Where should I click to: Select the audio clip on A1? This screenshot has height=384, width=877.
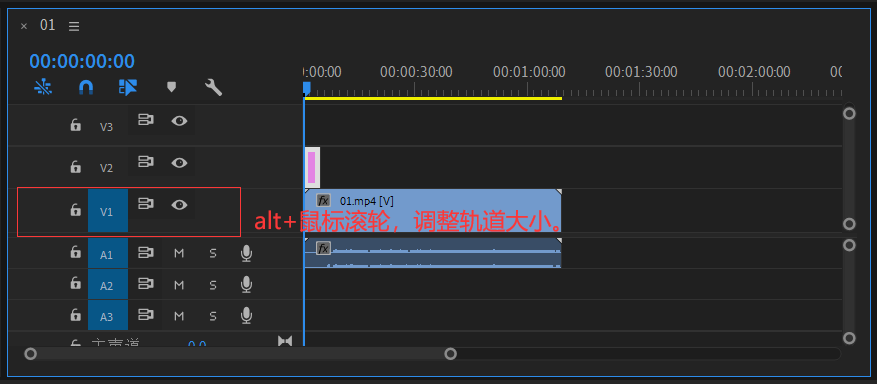click(433, 253)
